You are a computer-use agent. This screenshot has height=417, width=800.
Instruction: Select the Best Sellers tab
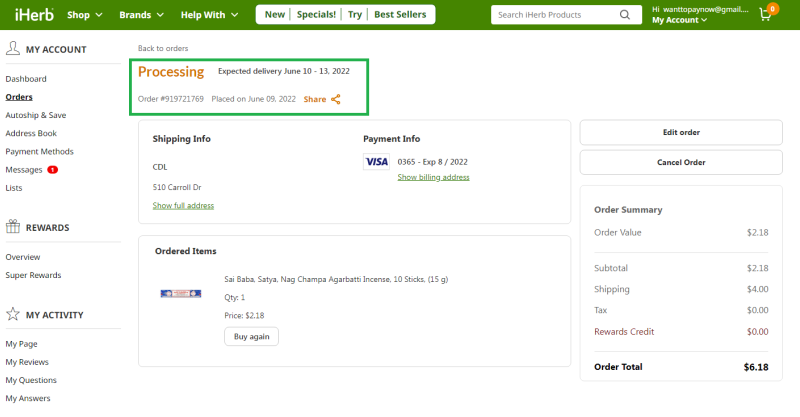click(x=400, y=14)
